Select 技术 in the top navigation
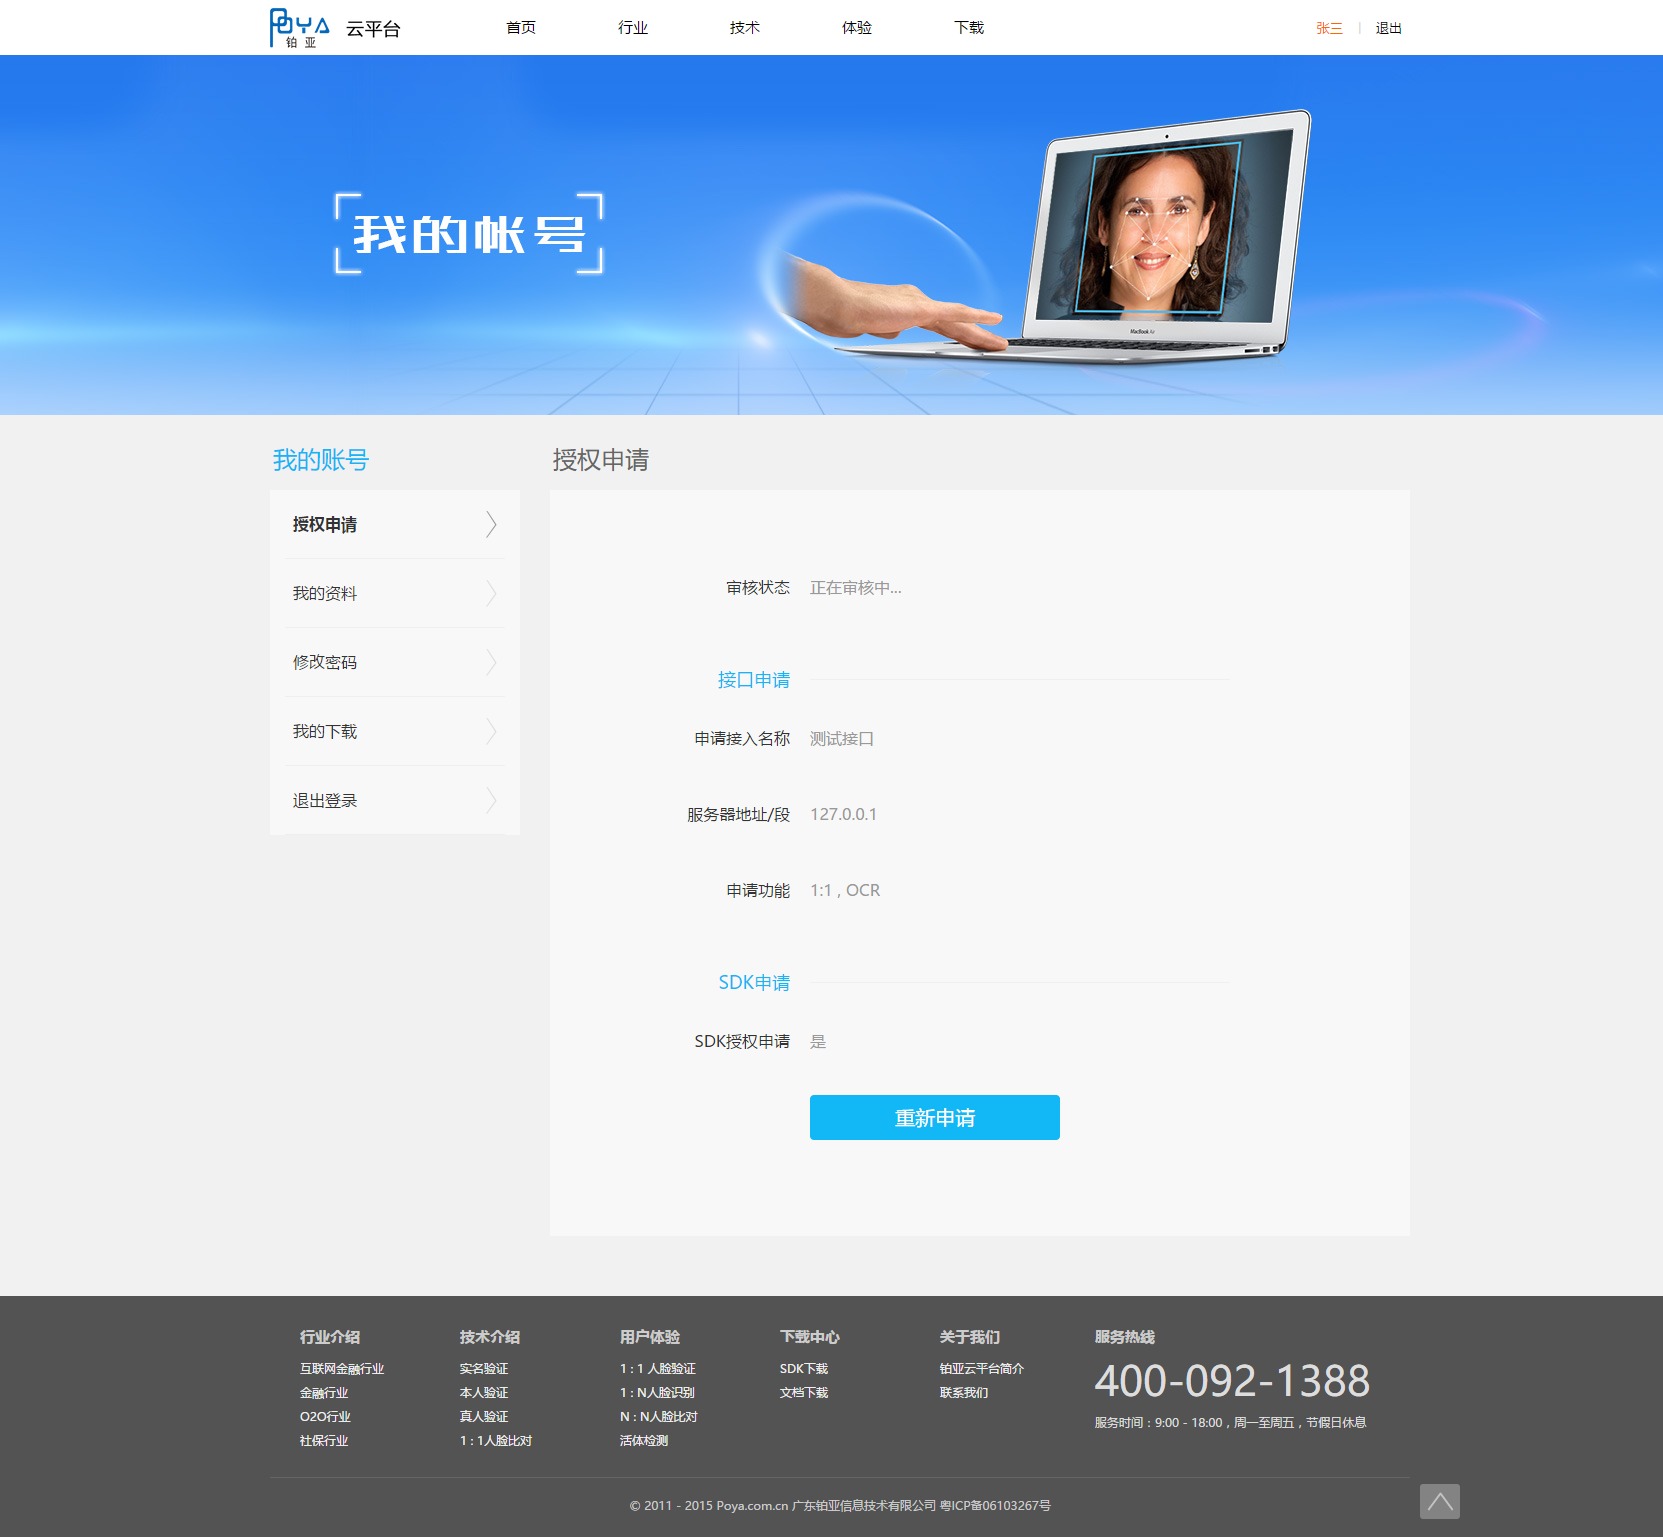 [745, 28]
